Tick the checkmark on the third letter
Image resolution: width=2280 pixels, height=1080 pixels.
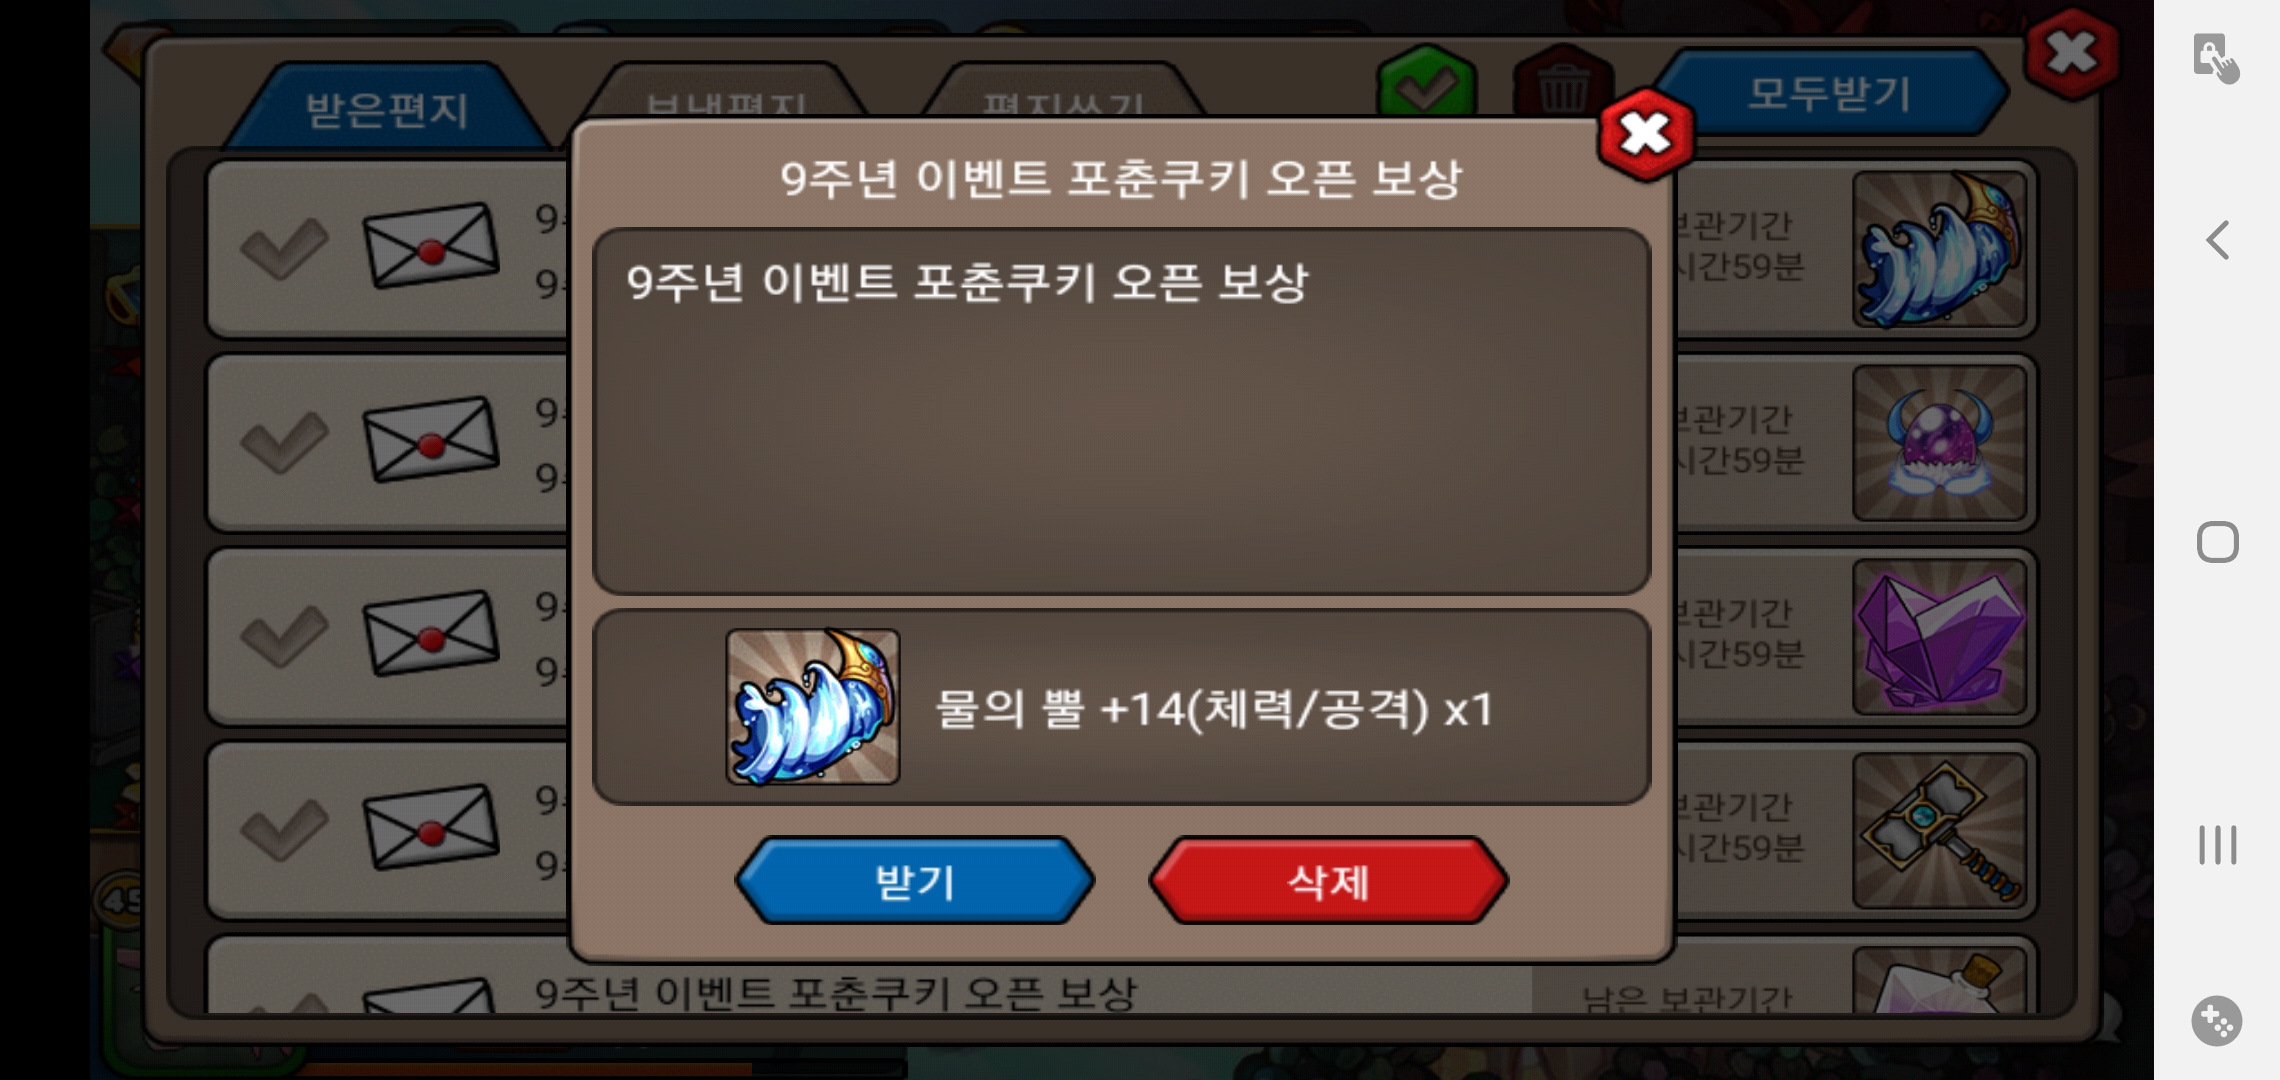click(284, 635)
